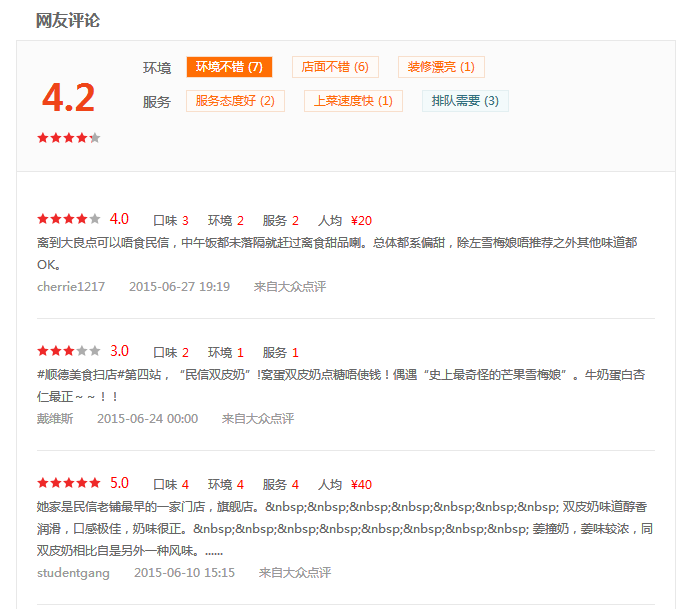Image resolution: width=689 pixels, height=609 pixels.
Task: Select the 环境不错 (7) tag
Action: pyautogui.click(x=229, y=67)
